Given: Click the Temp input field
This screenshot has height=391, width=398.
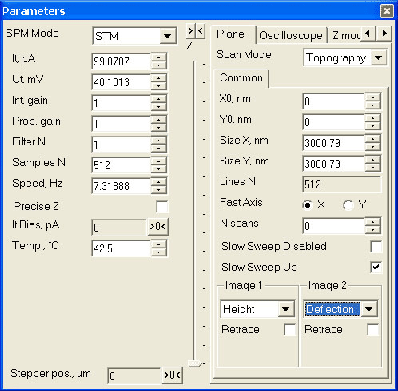Looking at the screenshot, I should pos(121,248).
